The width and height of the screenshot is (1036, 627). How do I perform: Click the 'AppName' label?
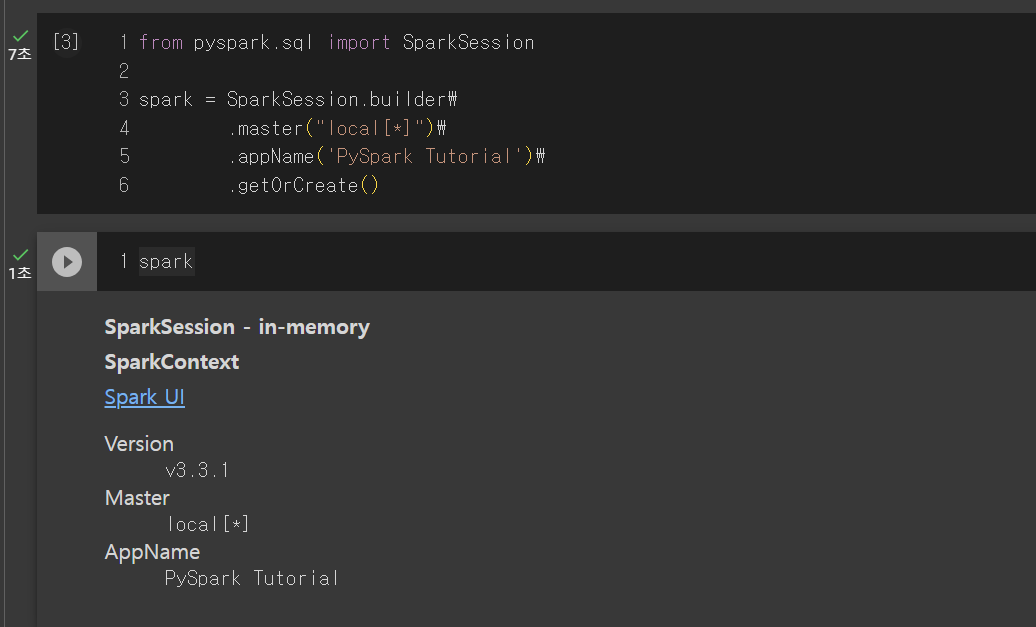(x=152, y=552)
